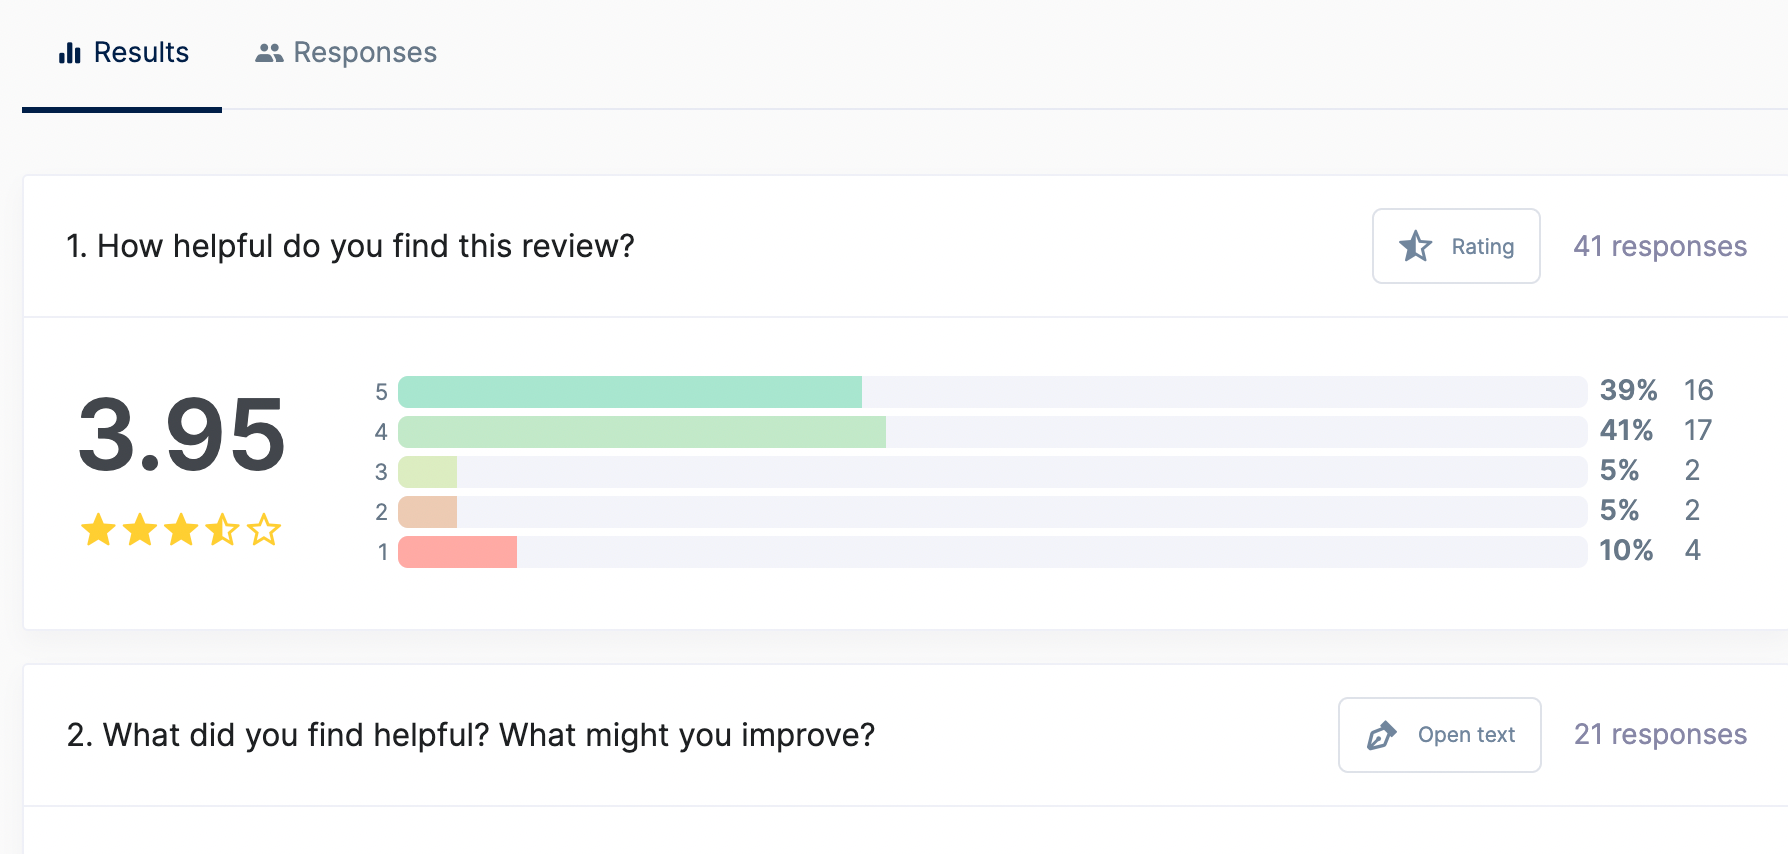The image size is (1788, 854).
Task: Click the third gold star in rating
Action: click(181, 529)
